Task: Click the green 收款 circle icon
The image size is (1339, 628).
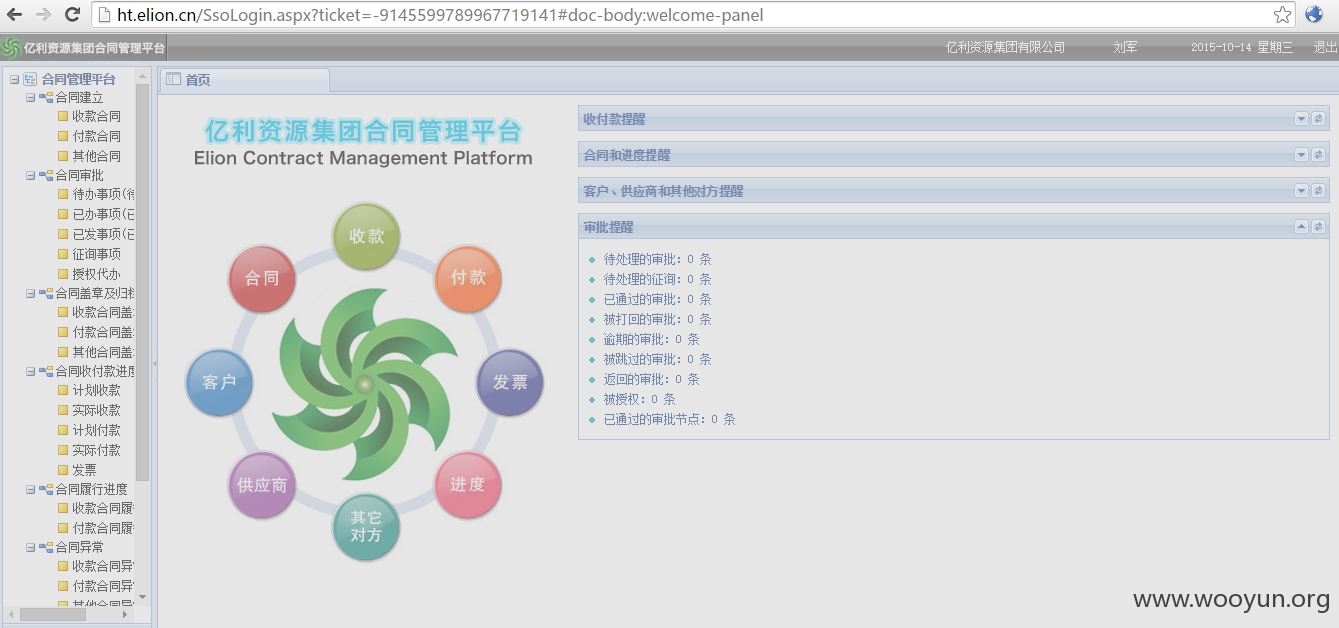Action: click(x=366, y=237)
